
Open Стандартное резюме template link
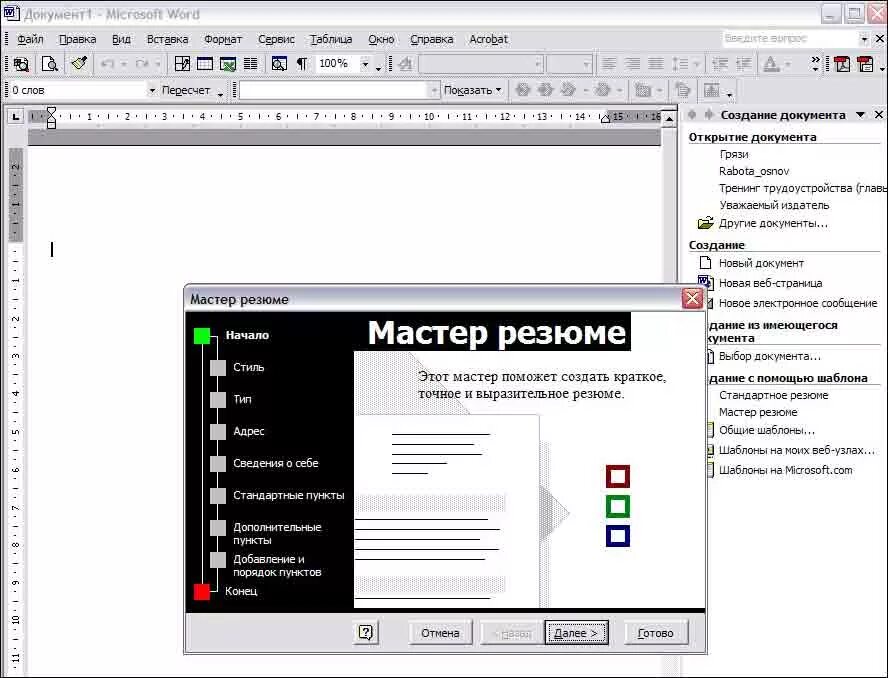coord(772,395)
